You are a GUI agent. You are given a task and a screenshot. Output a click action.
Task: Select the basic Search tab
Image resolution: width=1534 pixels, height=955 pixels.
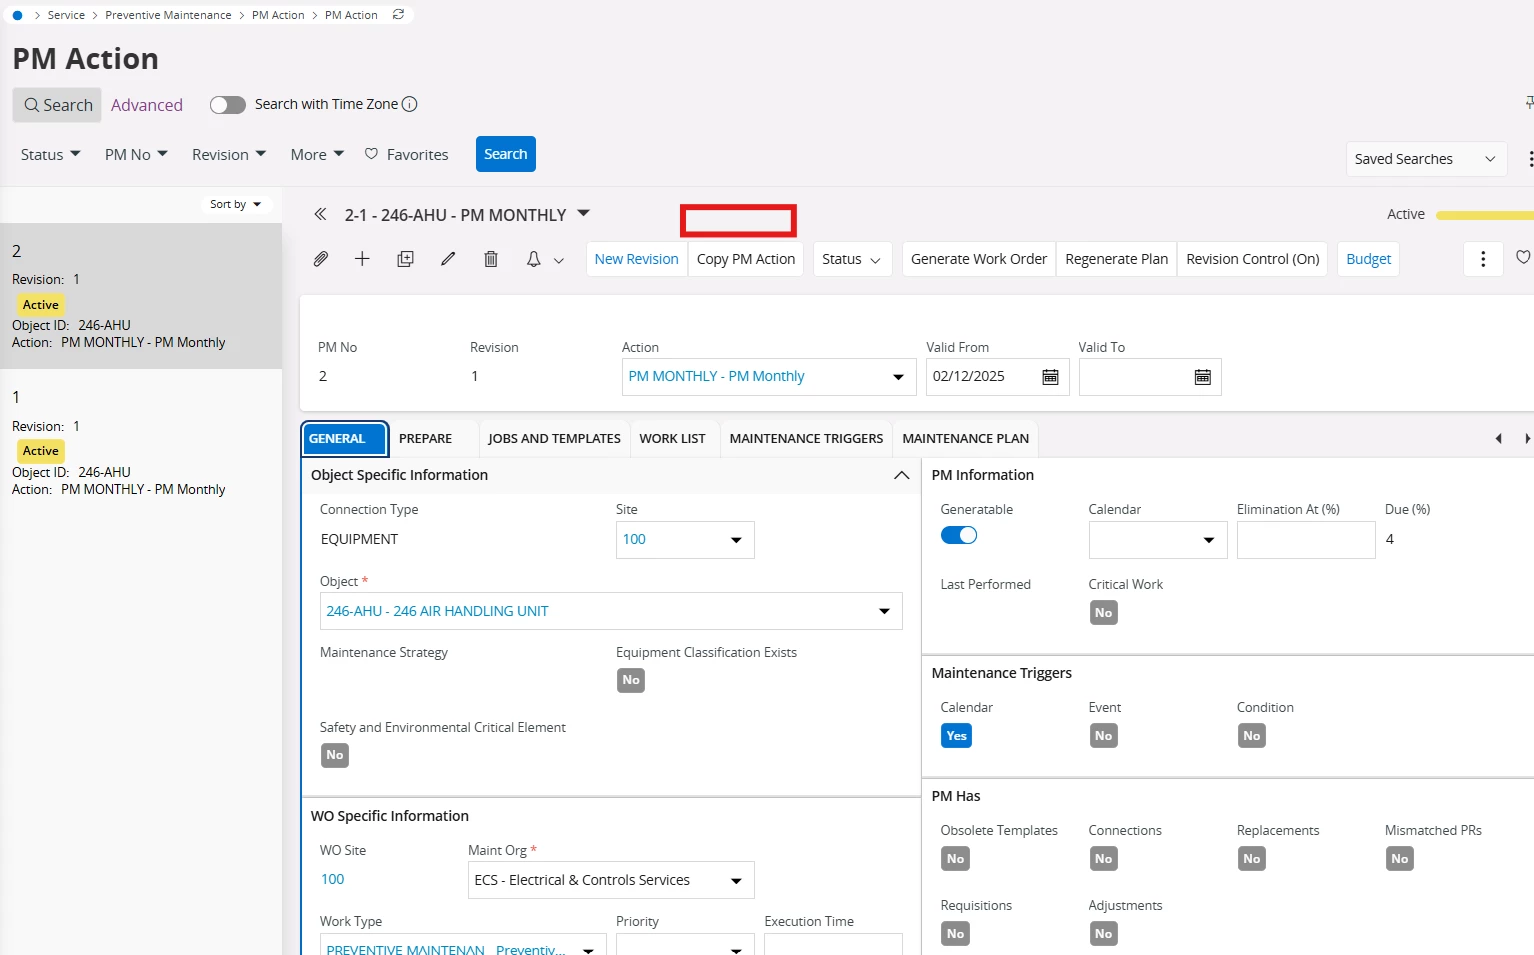pyautogui.click(x=57, y=105)
